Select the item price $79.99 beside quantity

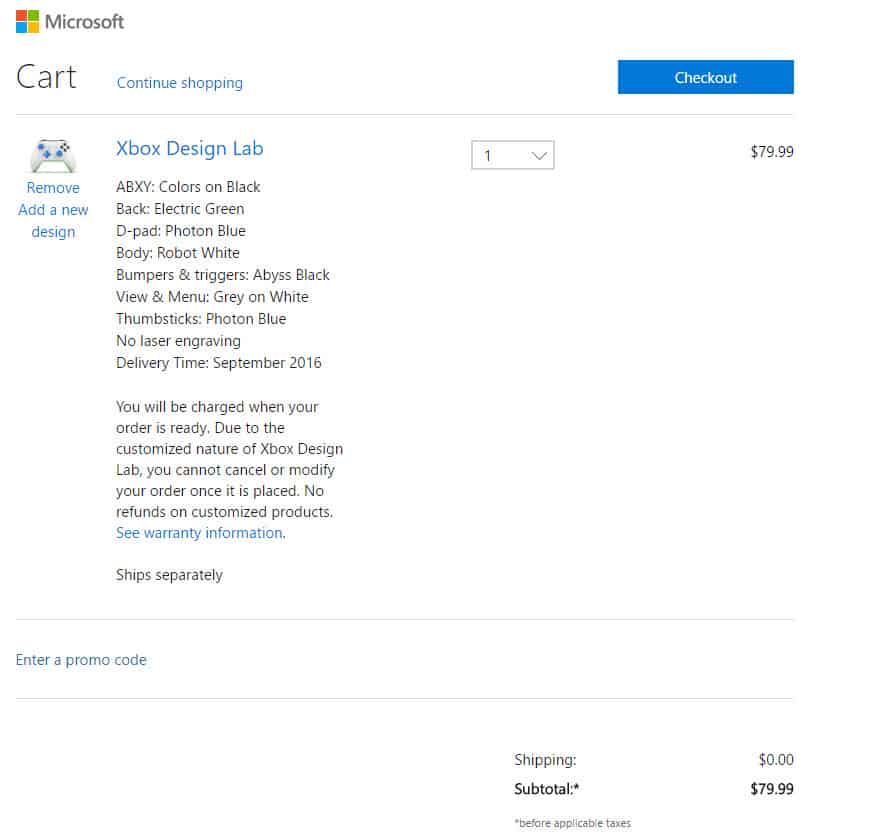pyautogui.click(x=772, y=151)
